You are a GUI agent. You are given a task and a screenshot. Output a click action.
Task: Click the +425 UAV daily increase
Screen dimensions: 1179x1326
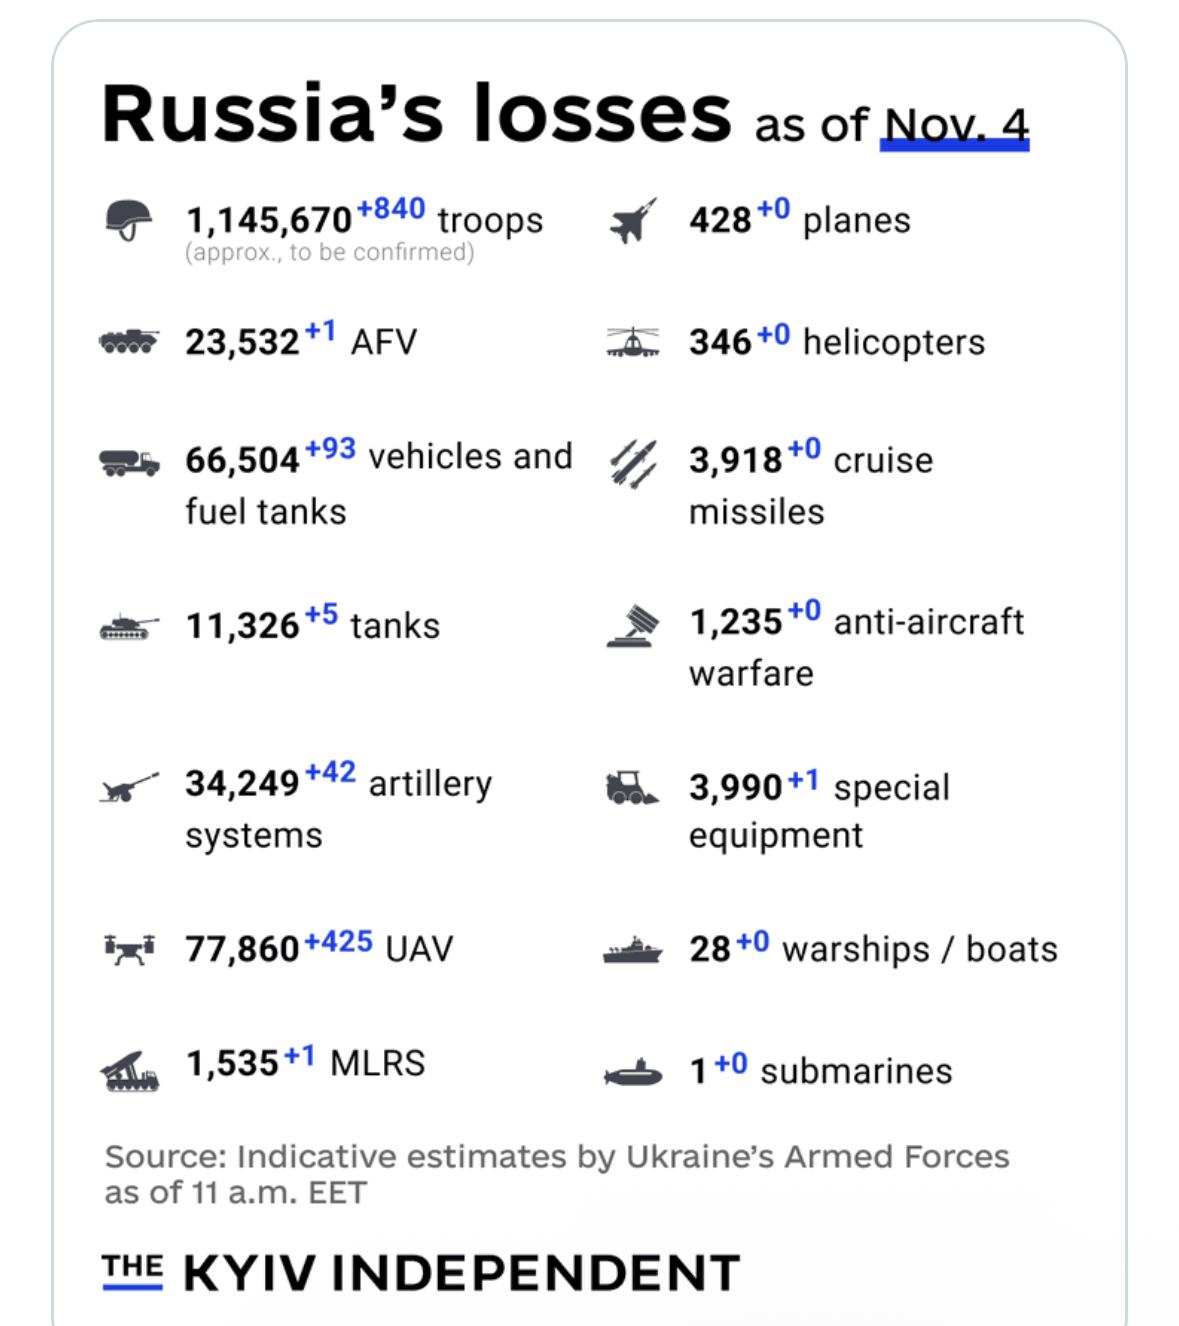pyautogui.click(x=338, y=942)
